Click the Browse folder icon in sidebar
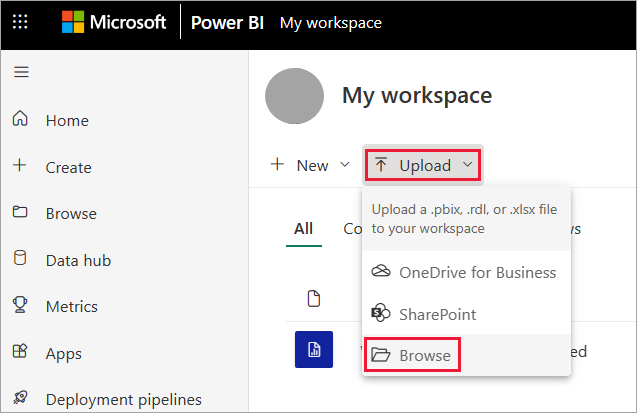The width and height of the screenshot is (637, 413). tap(20, 212)
